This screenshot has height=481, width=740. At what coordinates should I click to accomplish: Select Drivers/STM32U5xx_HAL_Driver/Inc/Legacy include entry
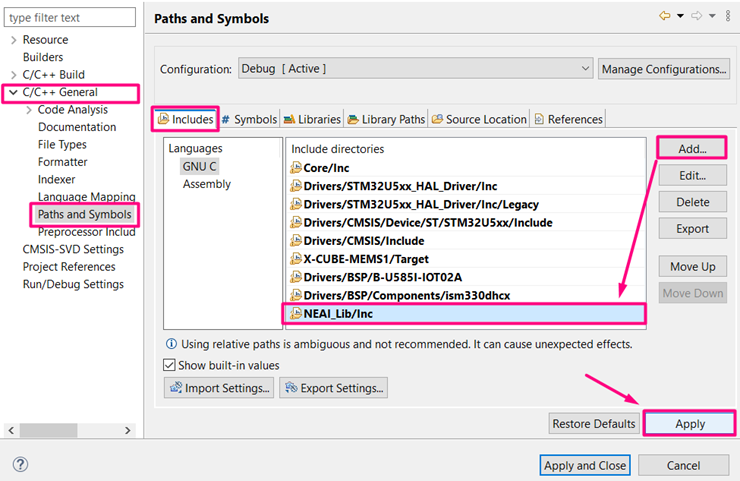pos(466,204)
